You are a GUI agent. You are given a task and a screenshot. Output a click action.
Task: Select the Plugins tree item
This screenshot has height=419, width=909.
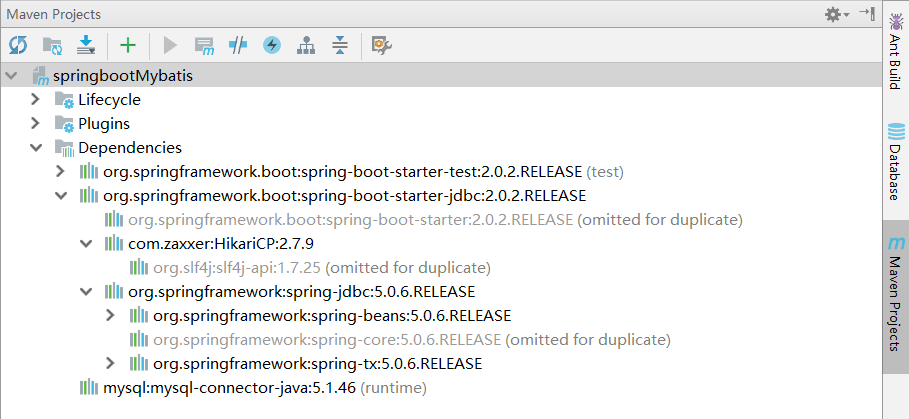click(x=104, y=123)
